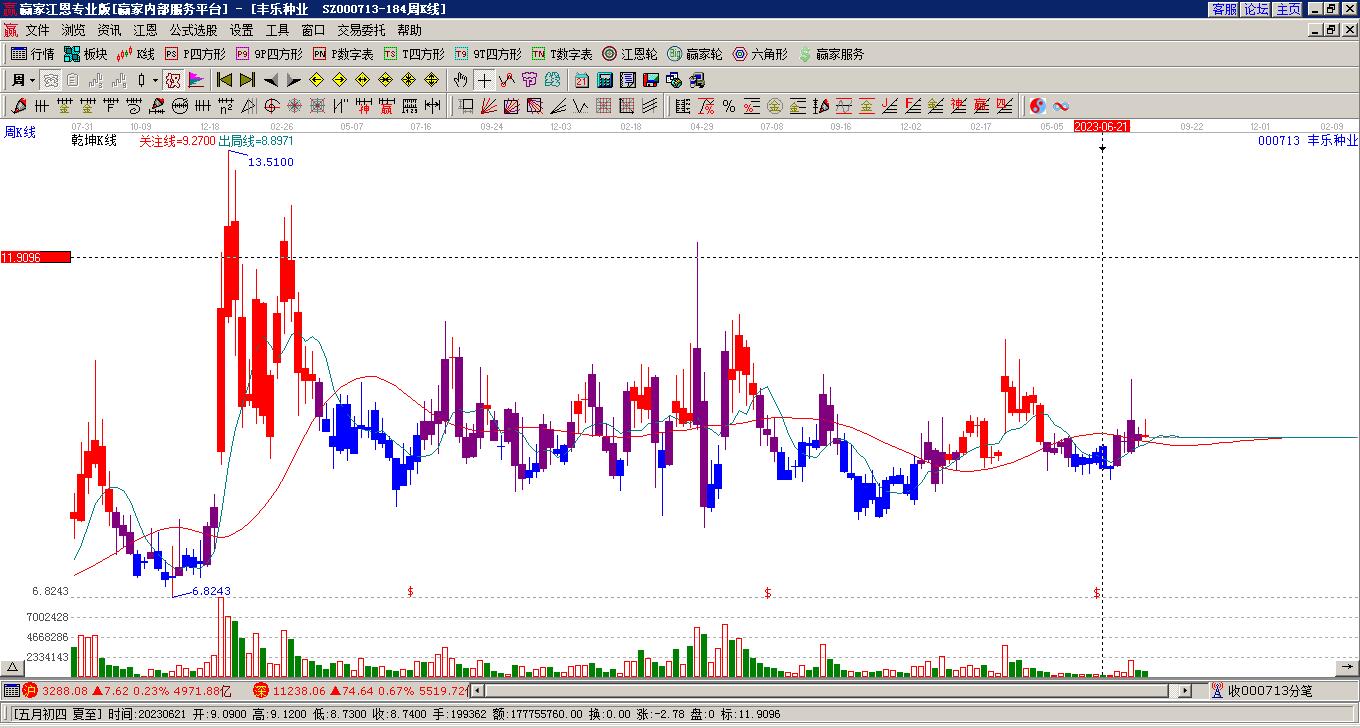The width and height of the screenshot is (1360, 728).
Task: Click yellow diamond left-arrow icon
Action: coord(317,80)
